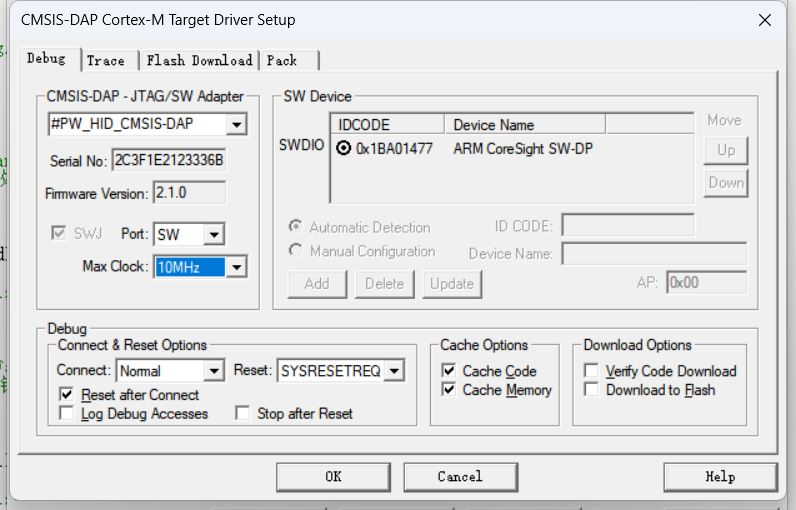Click the Delete device button
The height and width of the screenshot is (510, 796).
(x=384, y=284)
